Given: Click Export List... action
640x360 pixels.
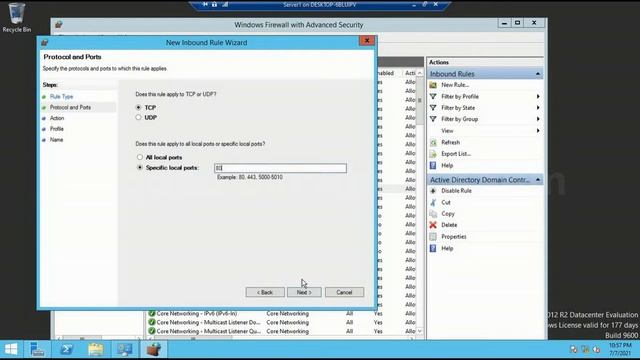Looking at the screenshot, I should (456, 154).
